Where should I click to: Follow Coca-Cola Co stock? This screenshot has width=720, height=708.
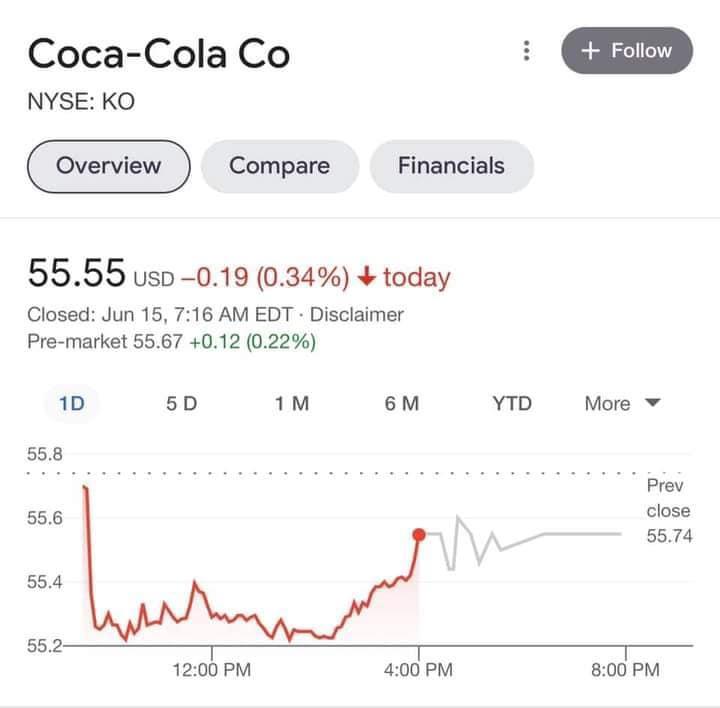click(x=627, y=51)
